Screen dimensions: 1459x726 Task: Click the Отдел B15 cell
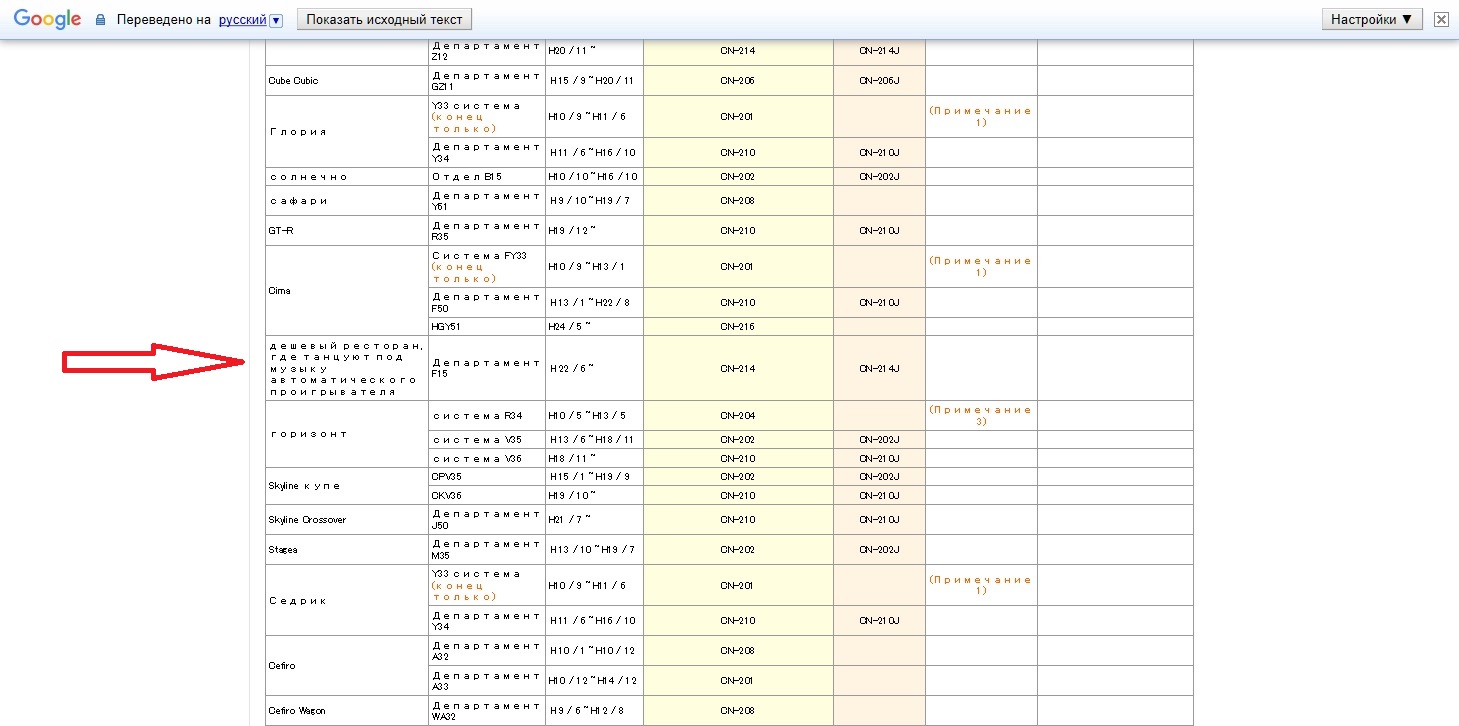click(487, 177)
